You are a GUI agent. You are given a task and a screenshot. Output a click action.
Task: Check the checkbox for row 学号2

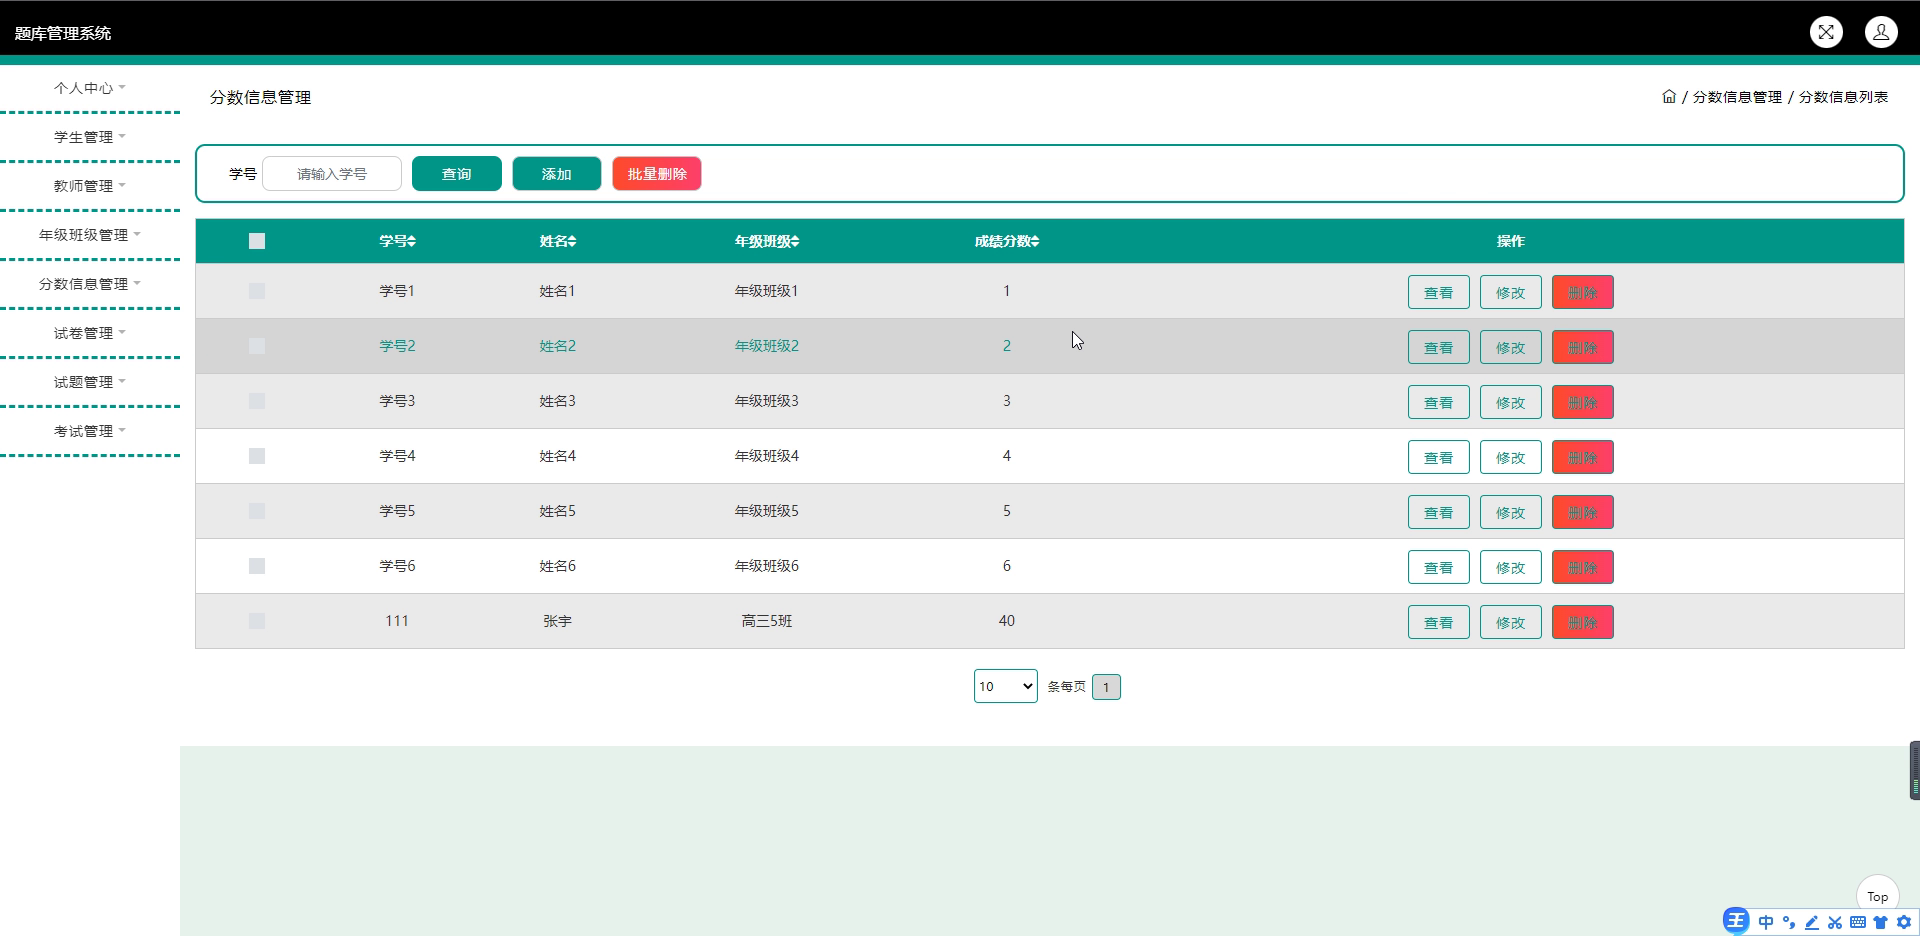(257, 346)
